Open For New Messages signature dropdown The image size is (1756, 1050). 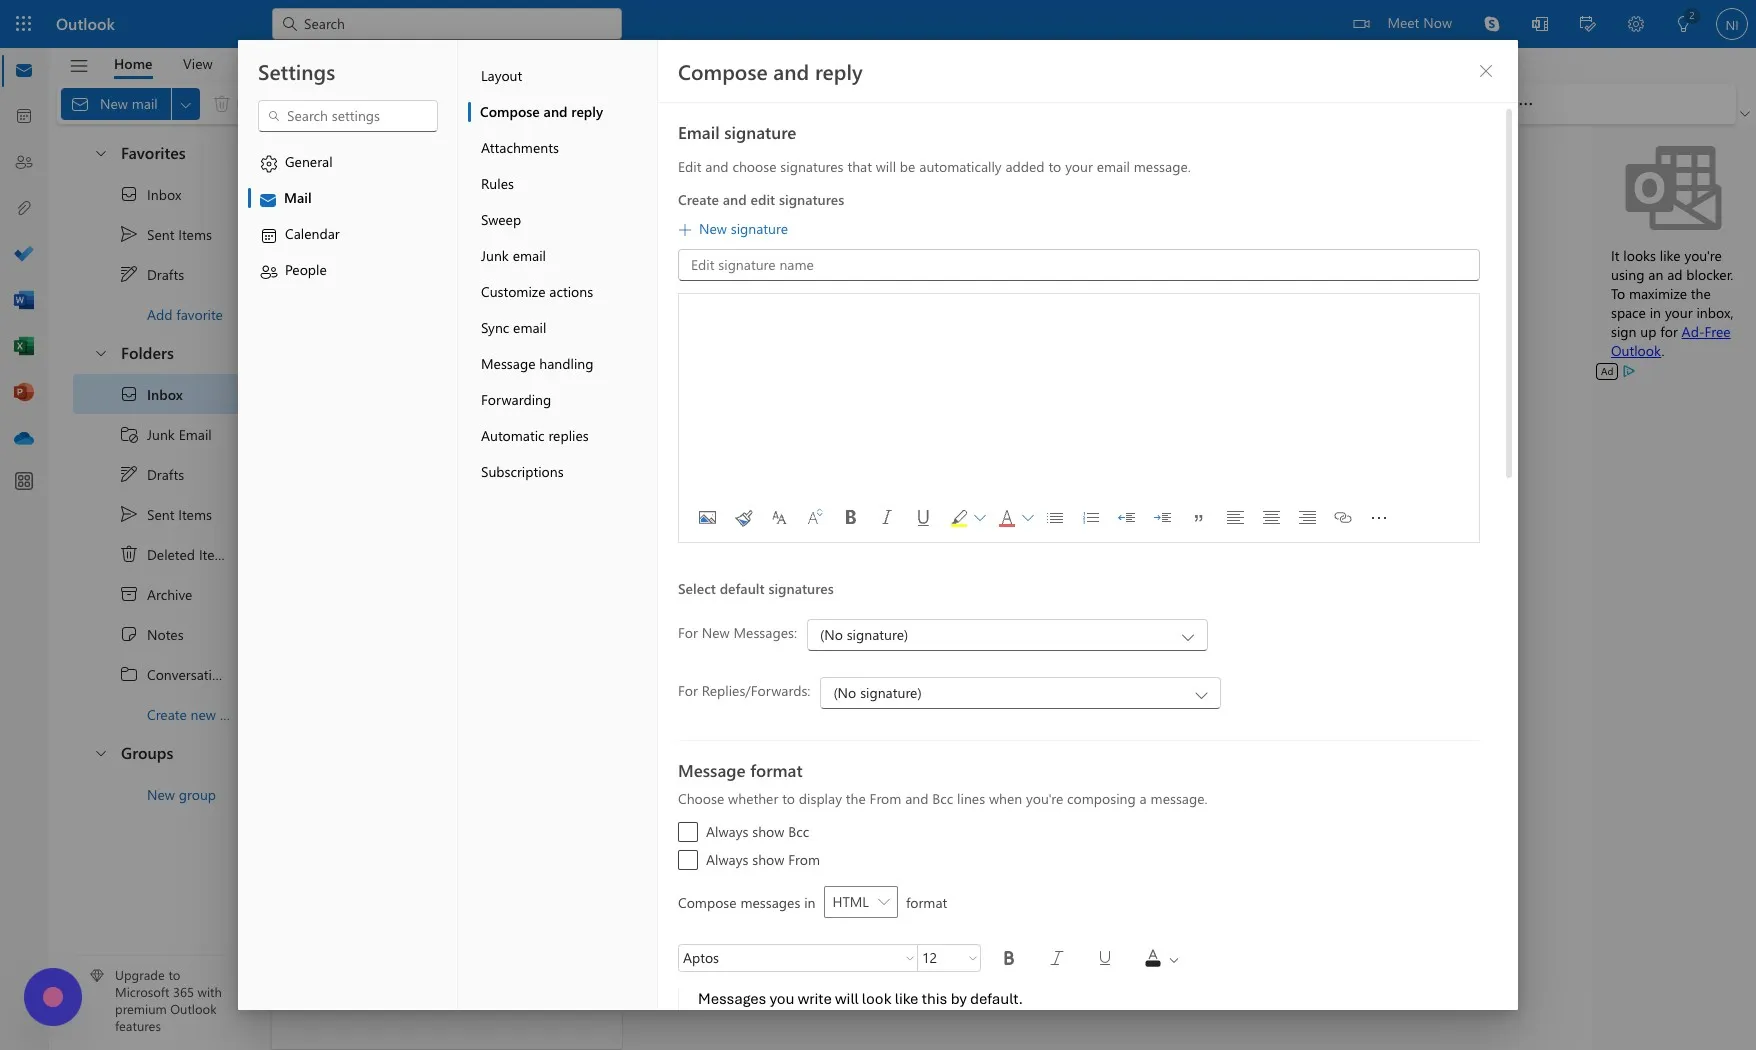1007,635
